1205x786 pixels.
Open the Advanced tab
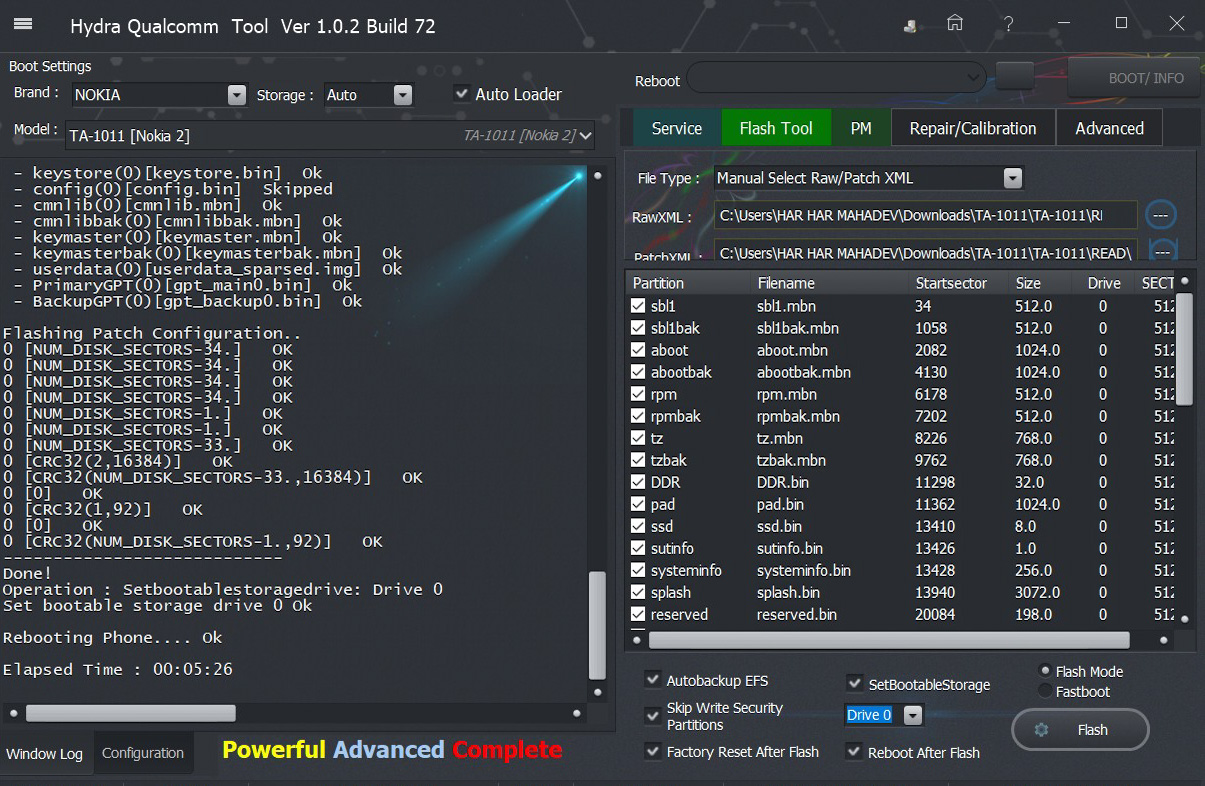click(1110, 128)
